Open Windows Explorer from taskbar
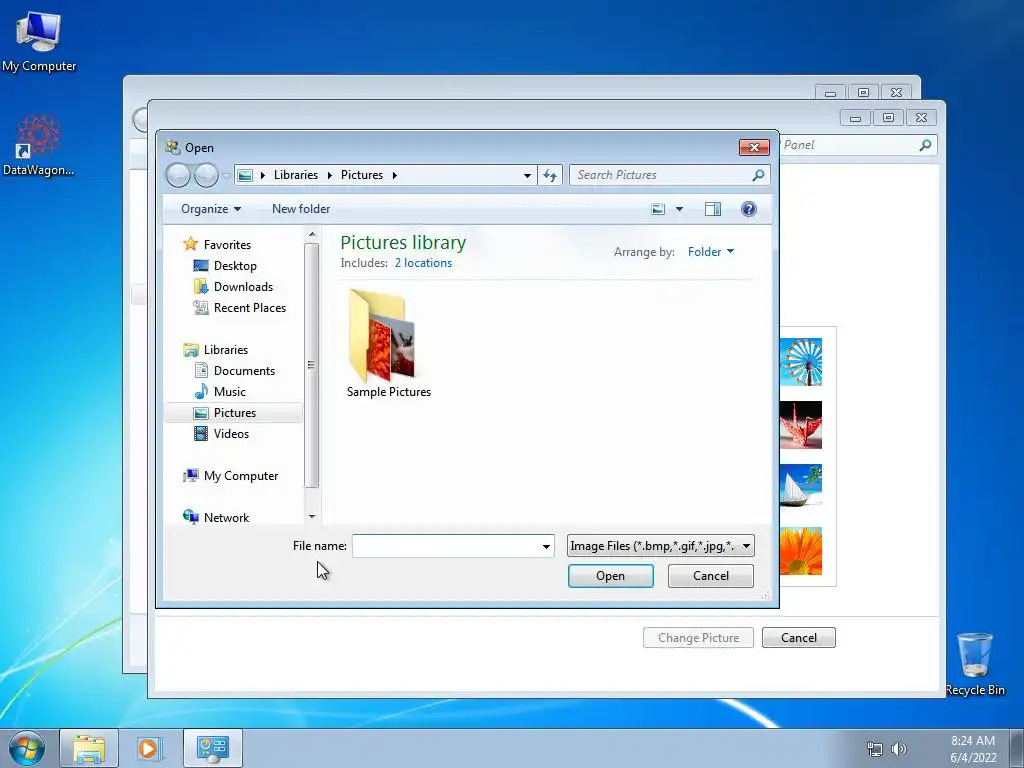 click(x=89, y=748)
